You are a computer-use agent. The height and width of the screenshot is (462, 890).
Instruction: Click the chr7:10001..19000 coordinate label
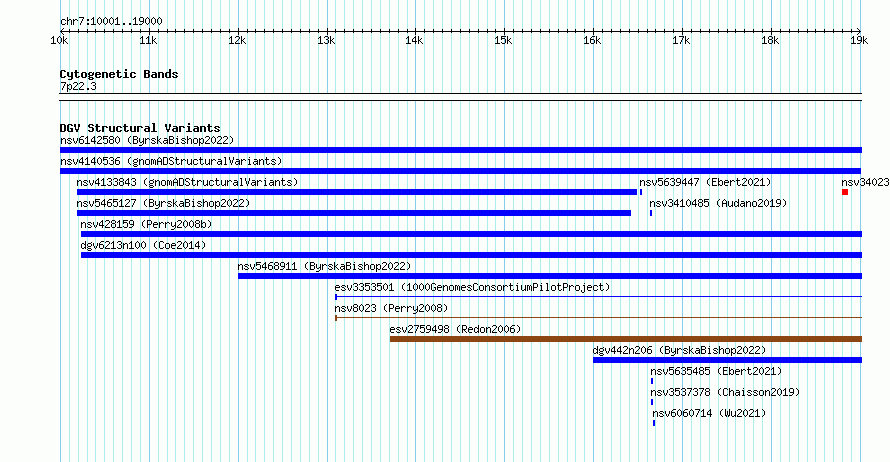click(x=111, y=21)
